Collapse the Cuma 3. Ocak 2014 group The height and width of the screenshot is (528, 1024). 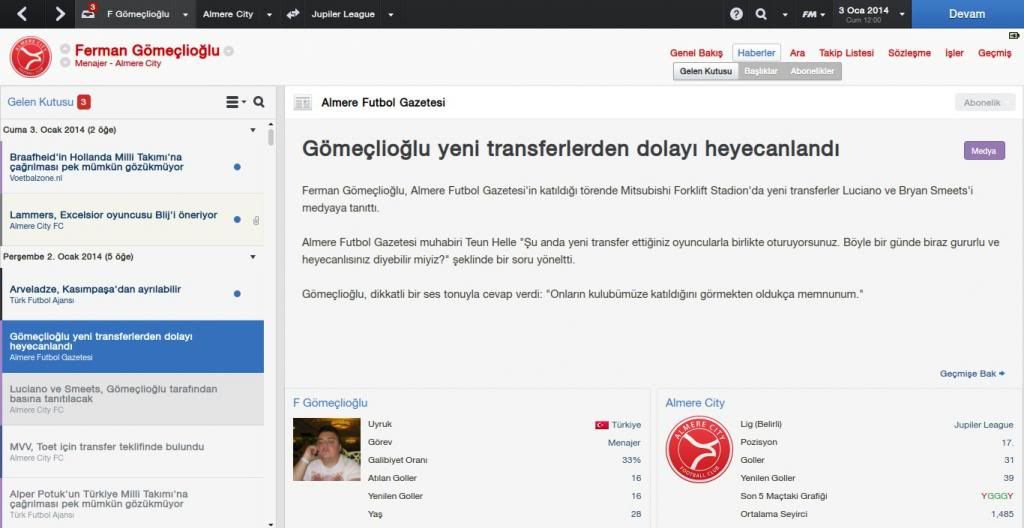point(253,130)
